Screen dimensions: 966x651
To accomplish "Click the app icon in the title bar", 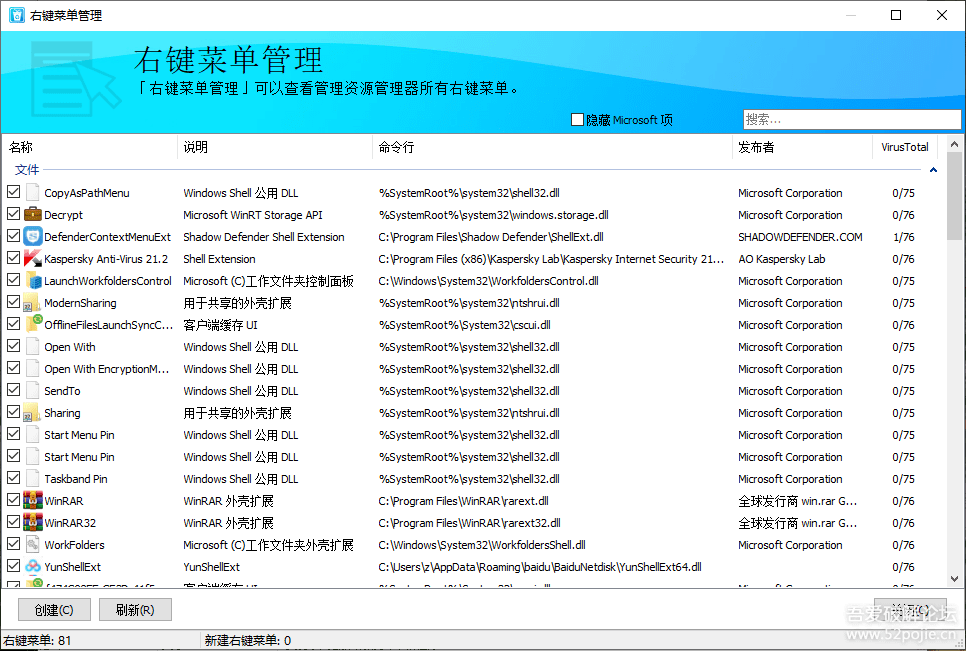I will tap(17, 15).
